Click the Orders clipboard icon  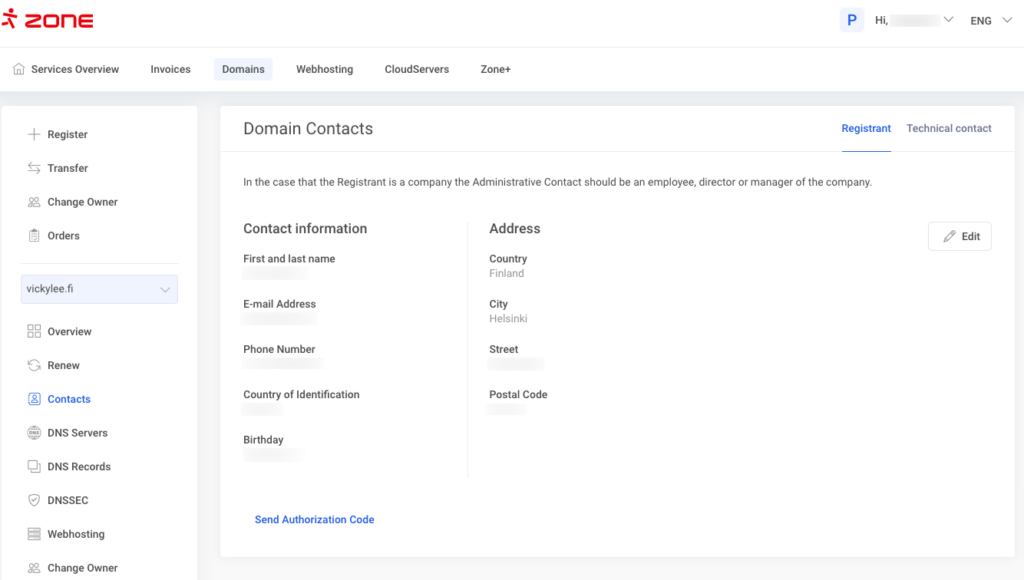point(34,236)
